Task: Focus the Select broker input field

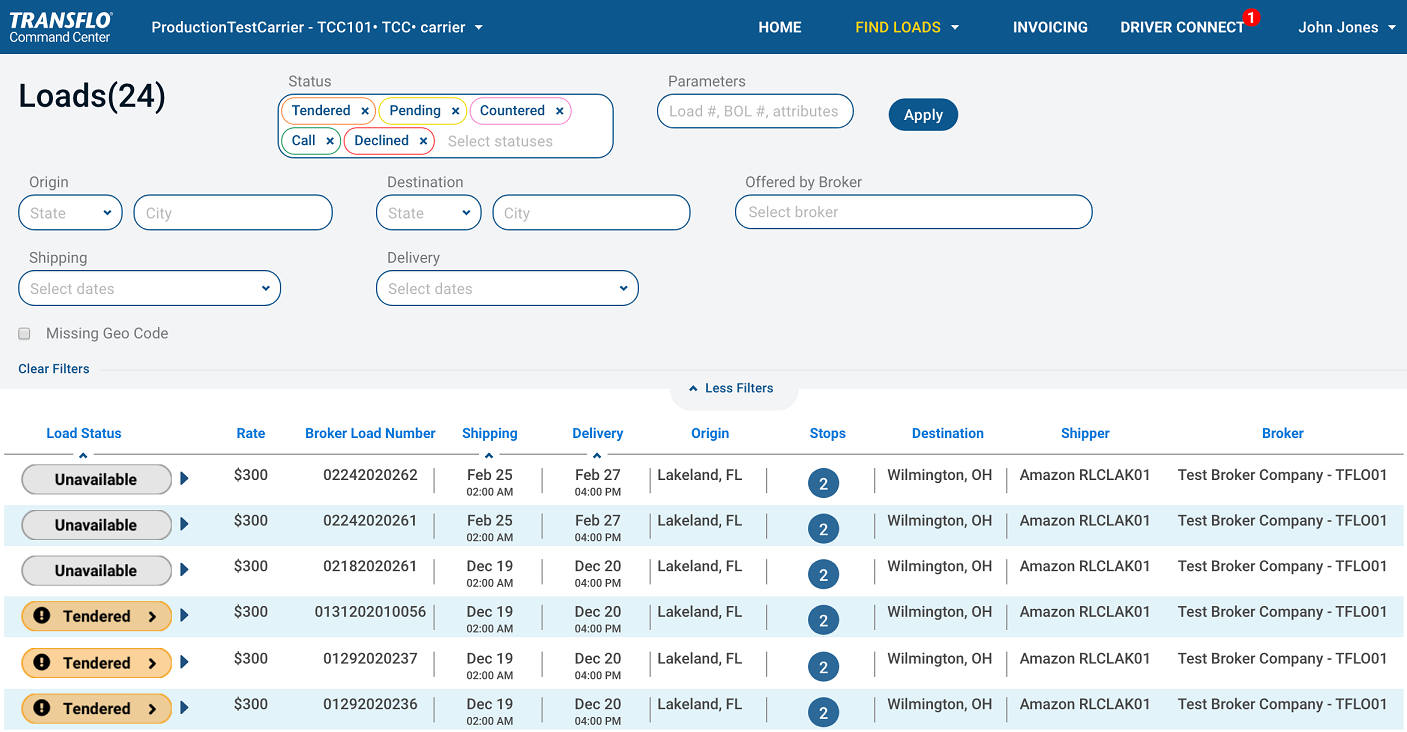Action: pyautogui.click(x=913, y=212)
